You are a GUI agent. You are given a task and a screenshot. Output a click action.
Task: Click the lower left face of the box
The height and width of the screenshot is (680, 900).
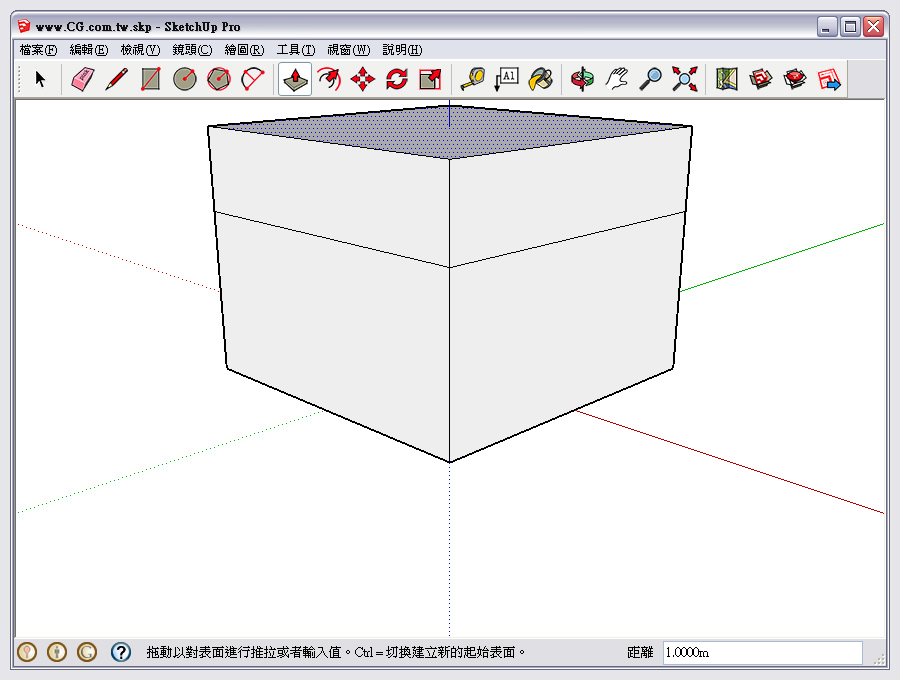[x=336, y=339]
